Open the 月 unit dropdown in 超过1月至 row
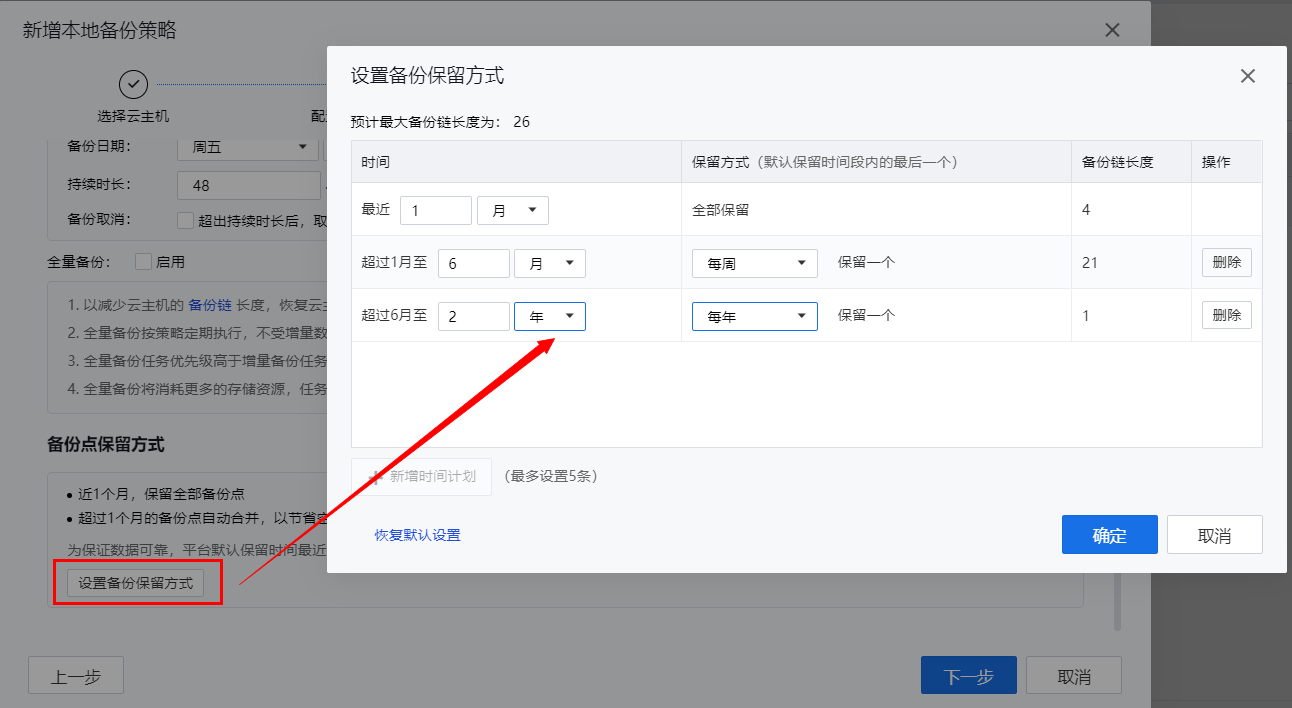This screenshot has height=708, width=1292. click(550, 264)
